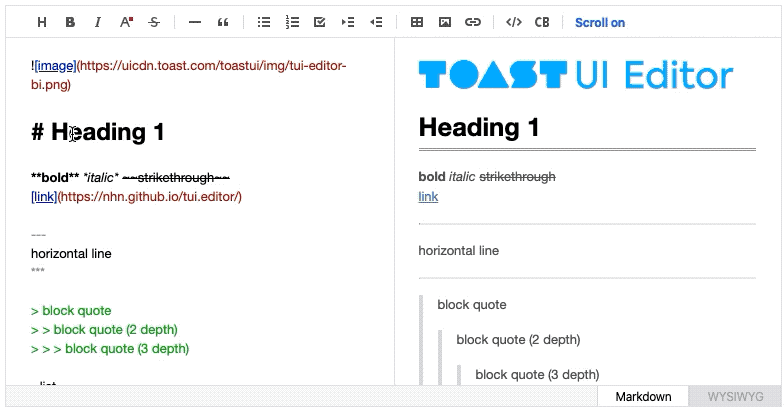Insert a horizontal line
The image size is (784, 412).
[194, 22]
